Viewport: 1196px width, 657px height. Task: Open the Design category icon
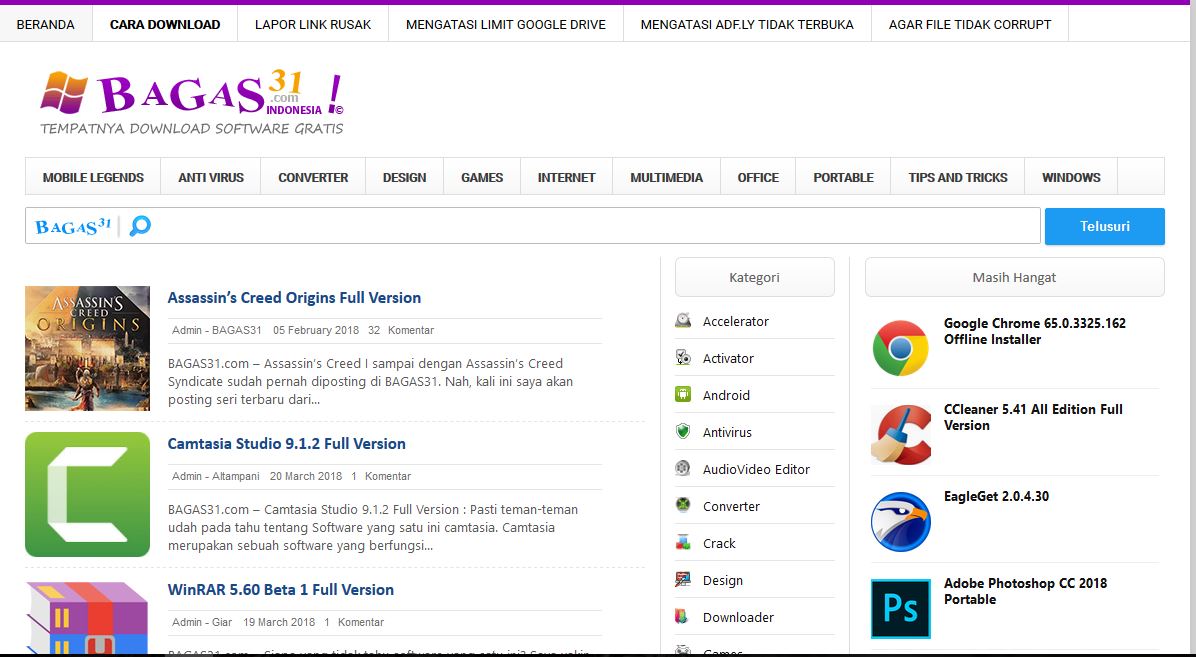point(683,579)
